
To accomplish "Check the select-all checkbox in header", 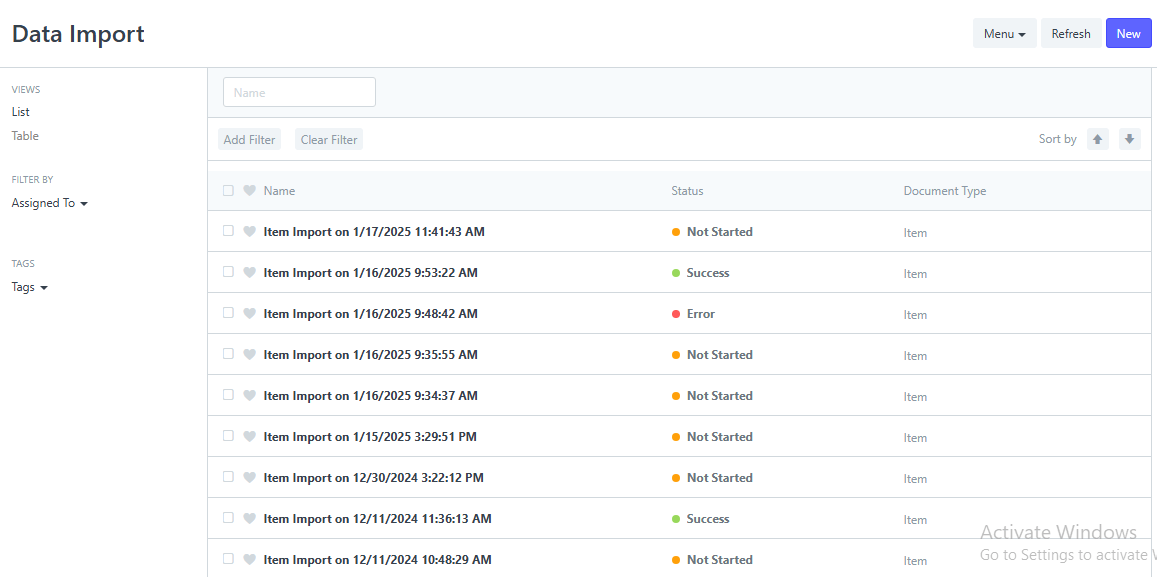I will 229,190.
